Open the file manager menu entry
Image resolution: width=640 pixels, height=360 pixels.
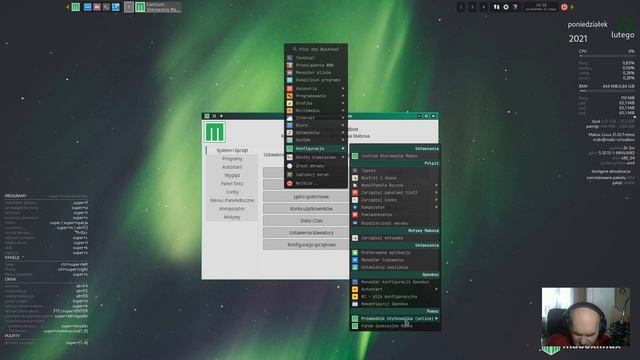316,73
